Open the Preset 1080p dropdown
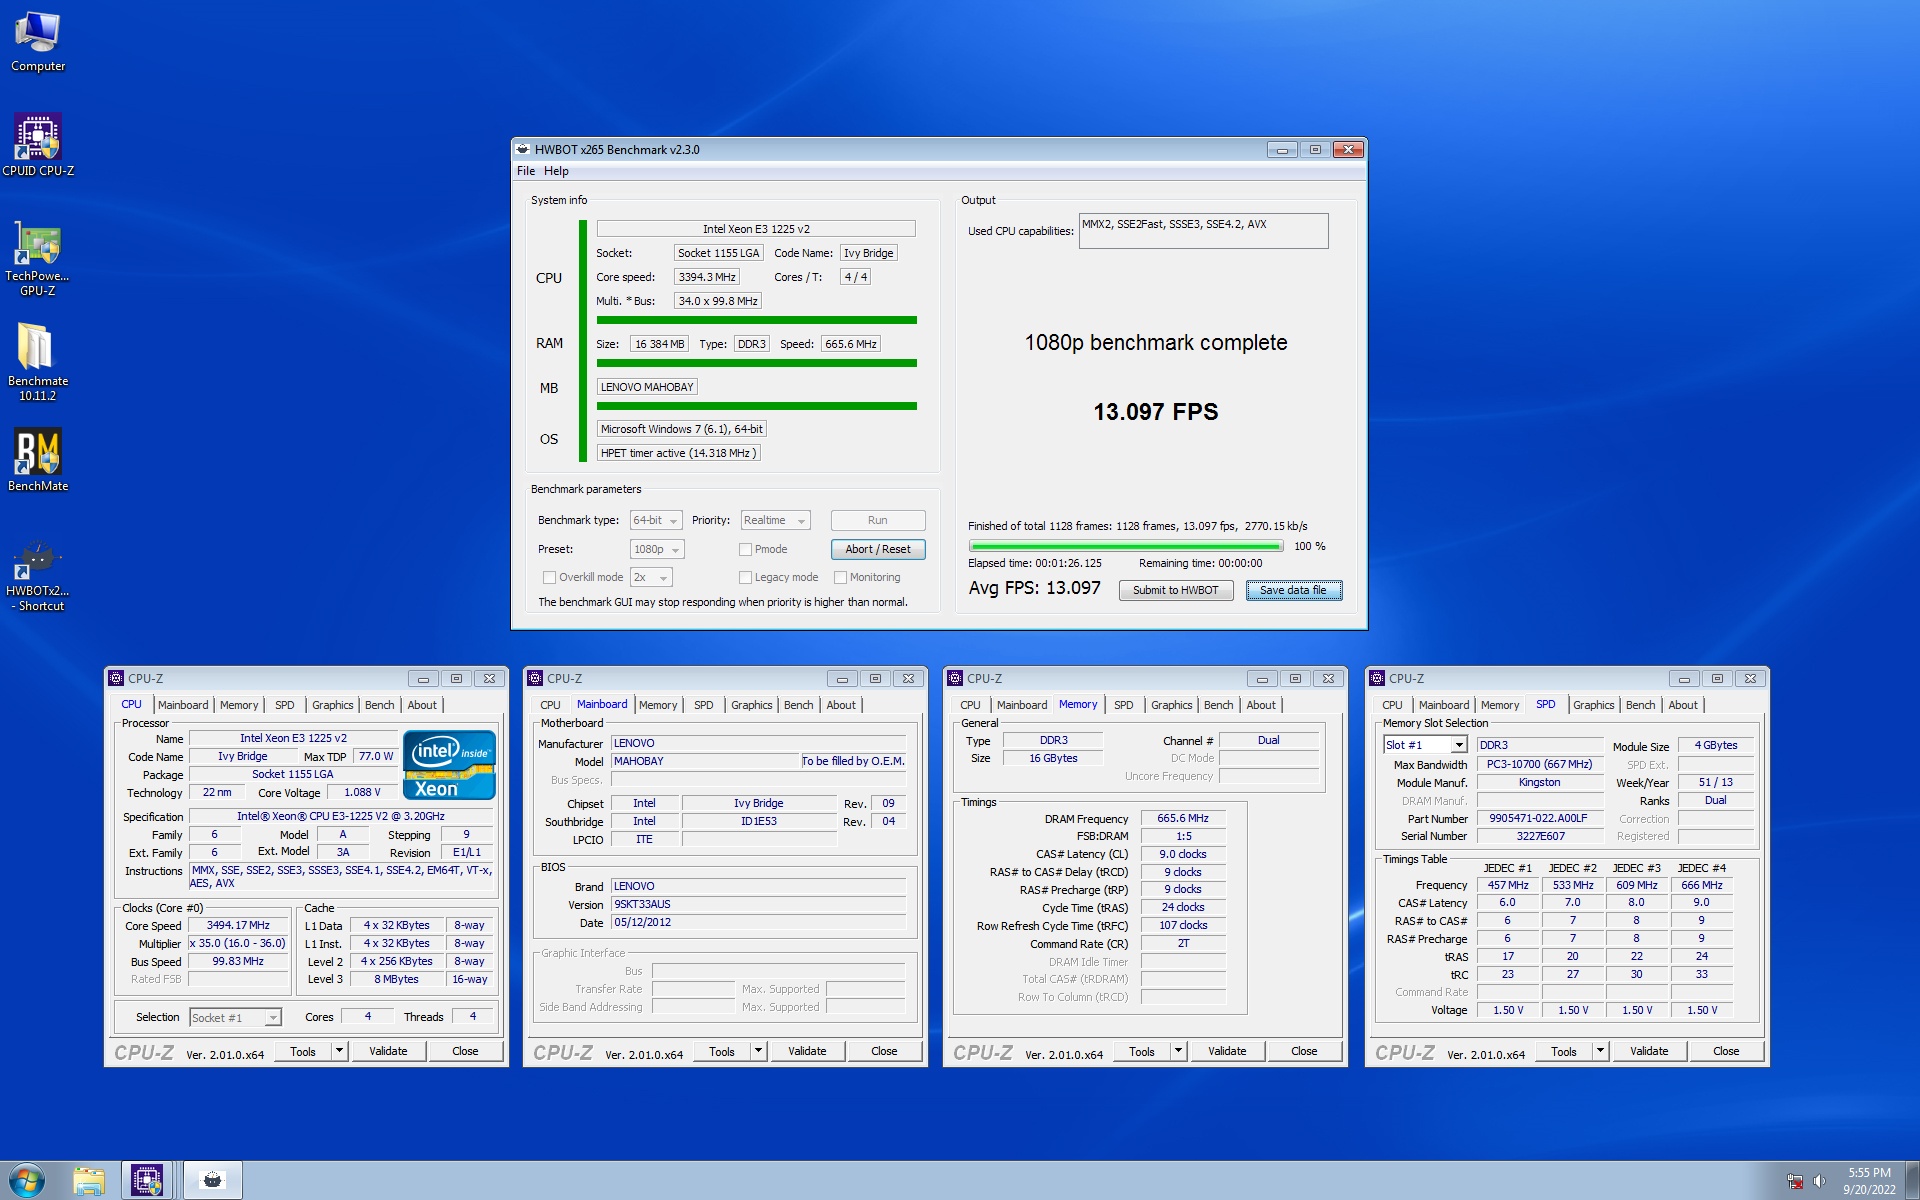Viewport: 1920px width, 1200px height. pyautogui.click(x=656, y=549)
